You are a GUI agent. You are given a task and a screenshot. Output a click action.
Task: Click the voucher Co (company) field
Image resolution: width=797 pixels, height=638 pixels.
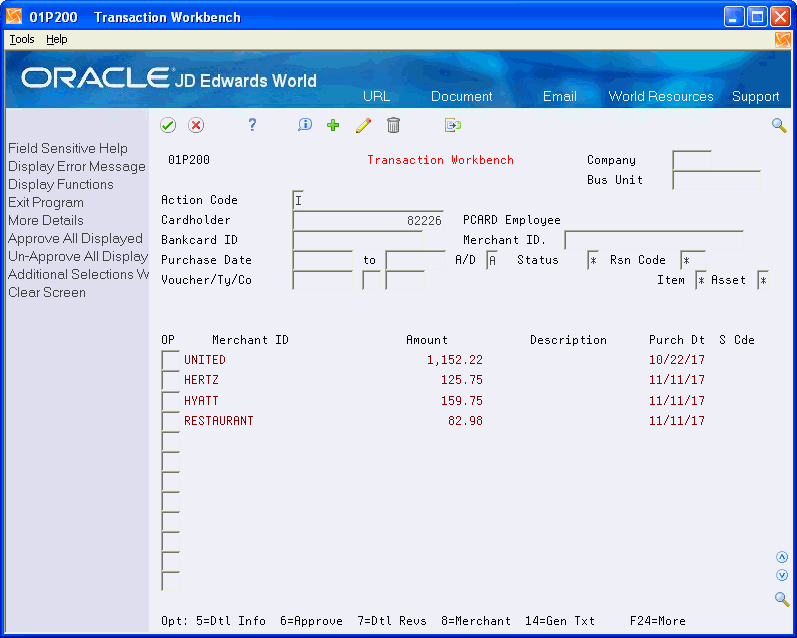click(x=405, y=280)
